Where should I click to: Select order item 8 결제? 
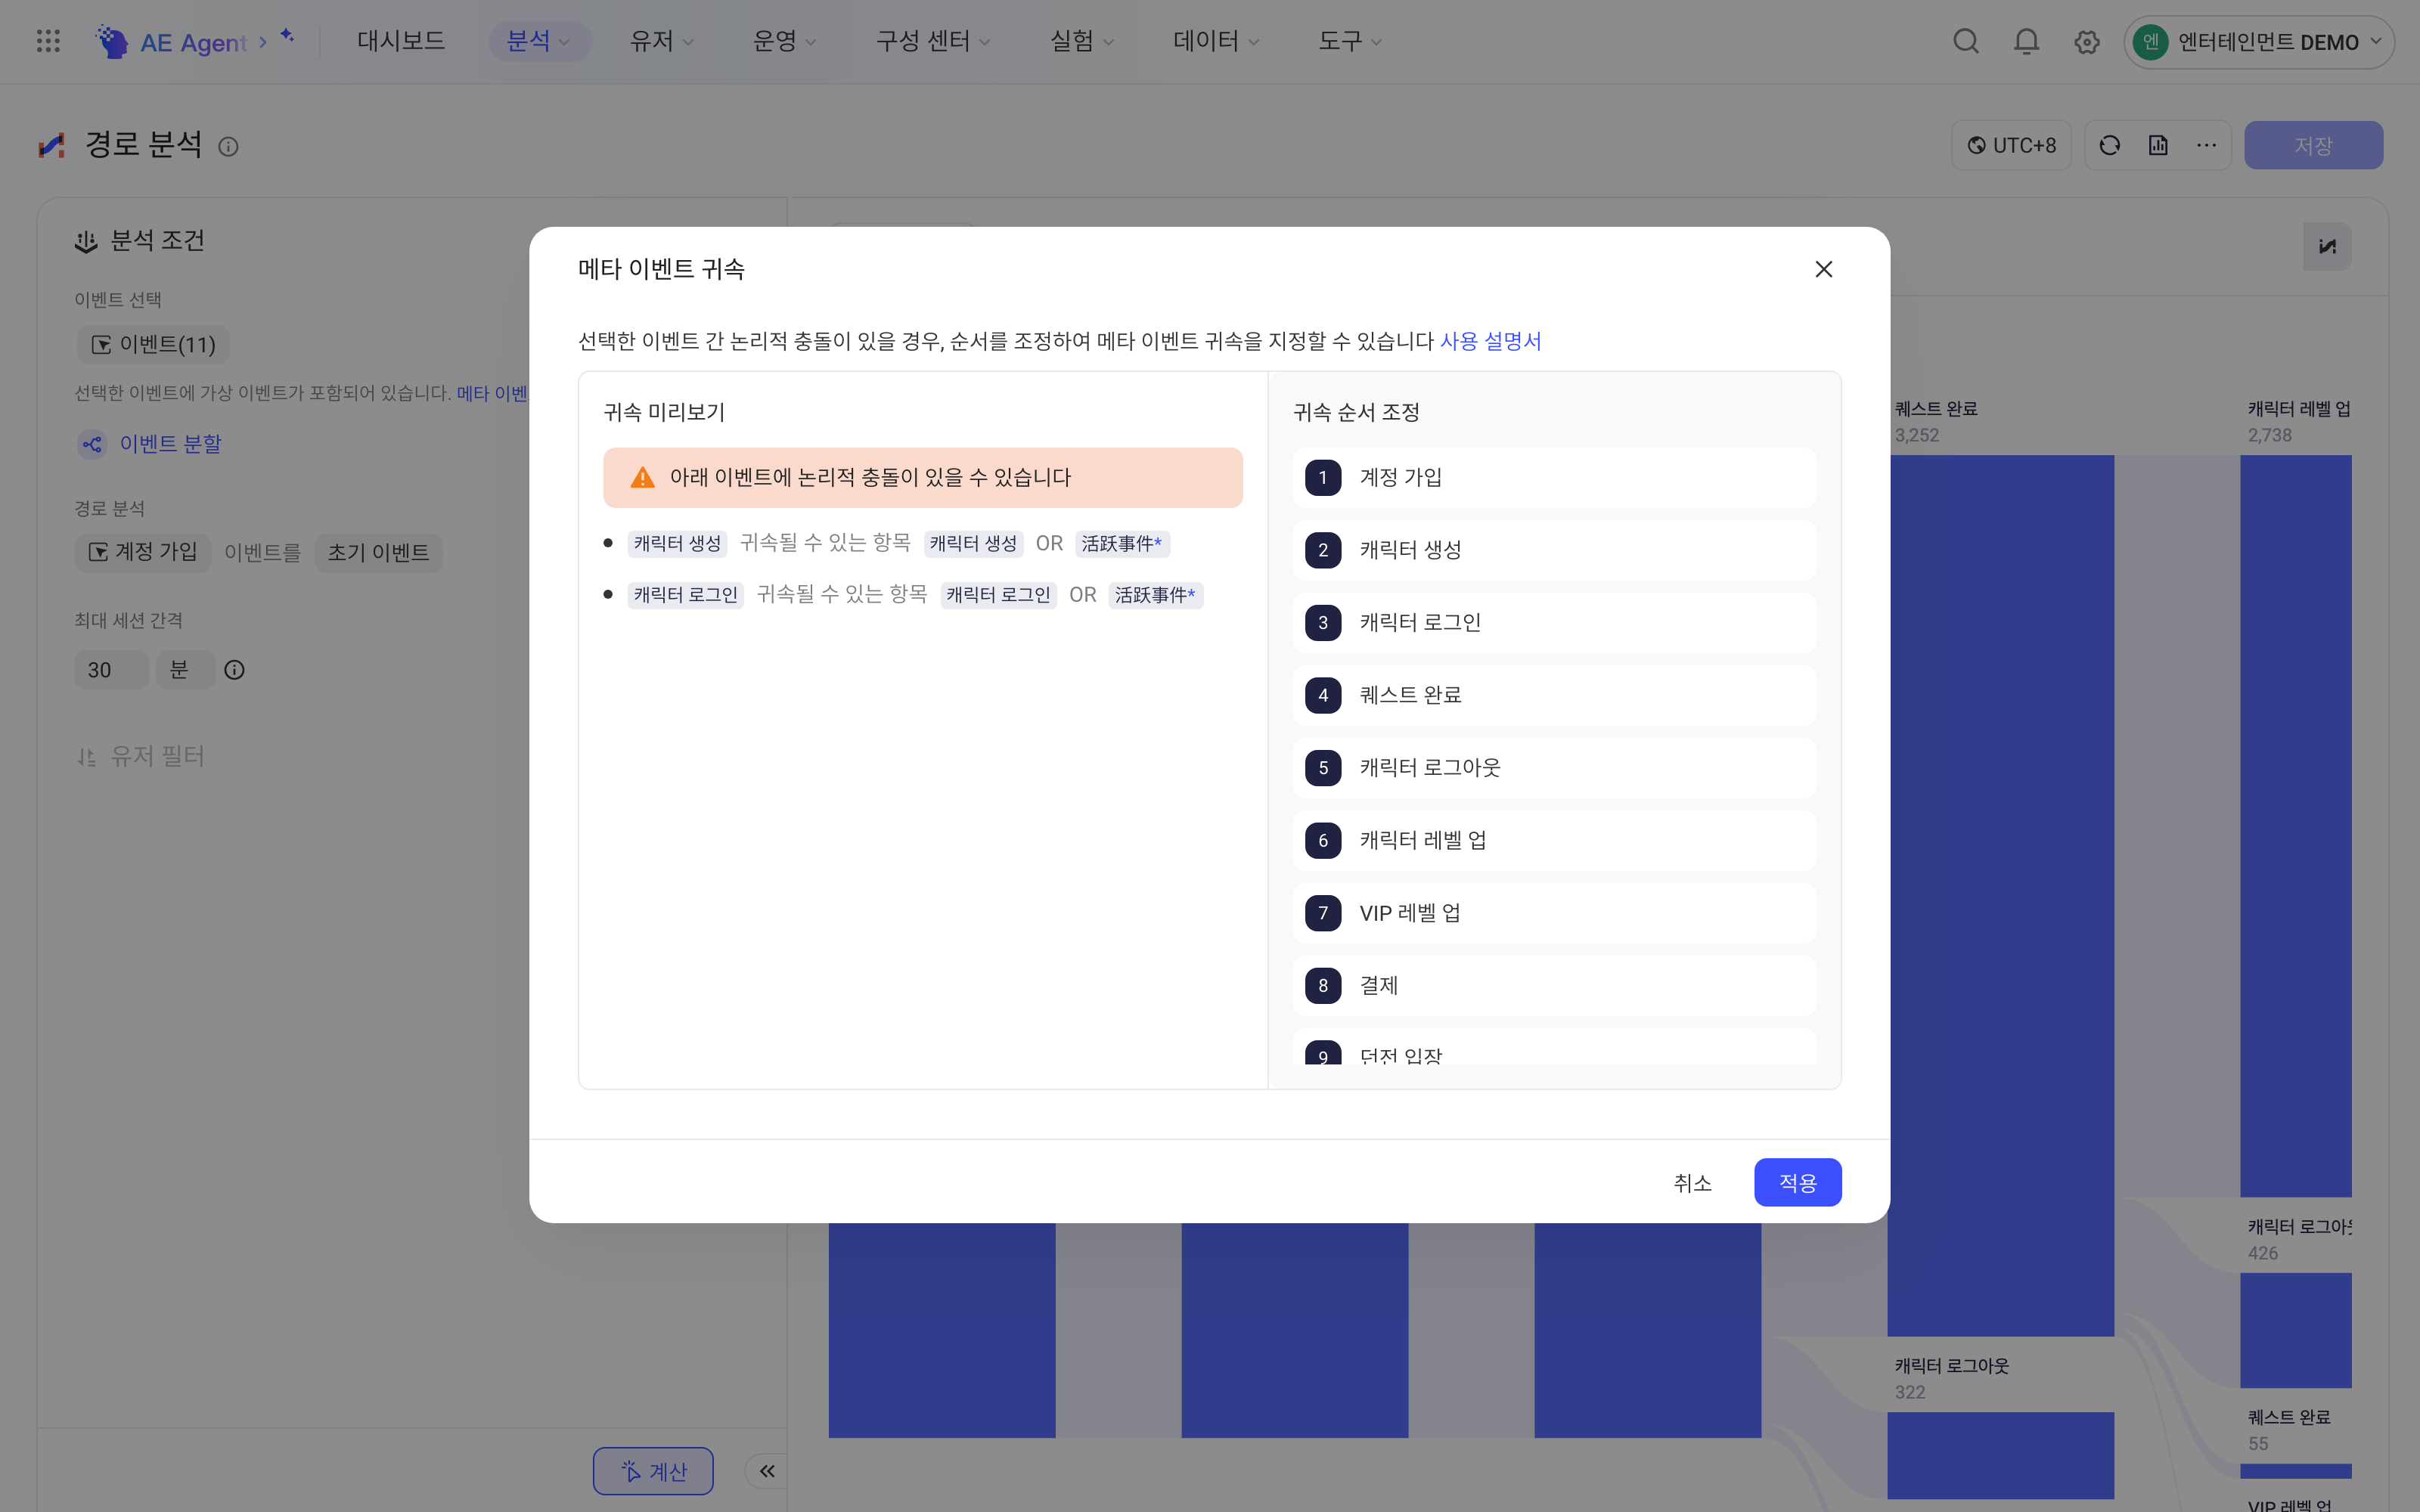[x=1554, y=986]
